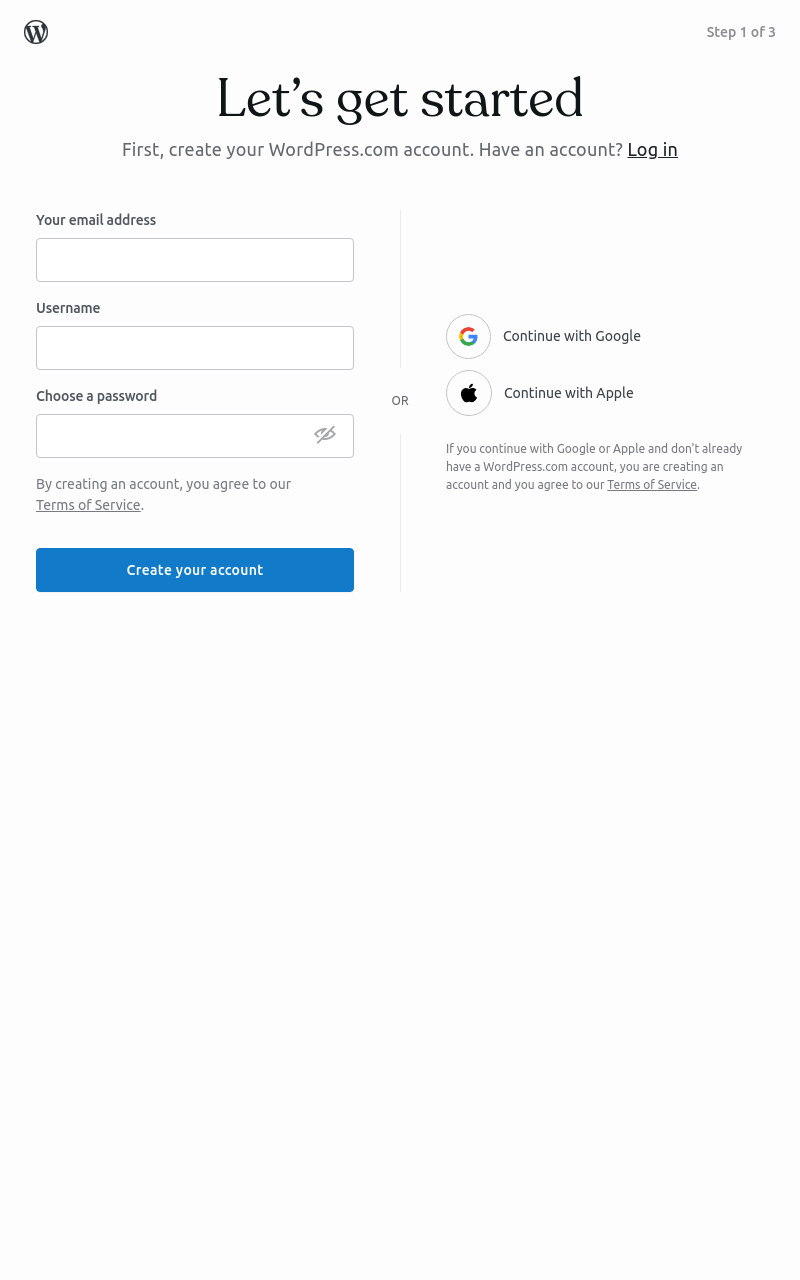
Task: Focus the email address input field
Action: (x=195, y=260)
